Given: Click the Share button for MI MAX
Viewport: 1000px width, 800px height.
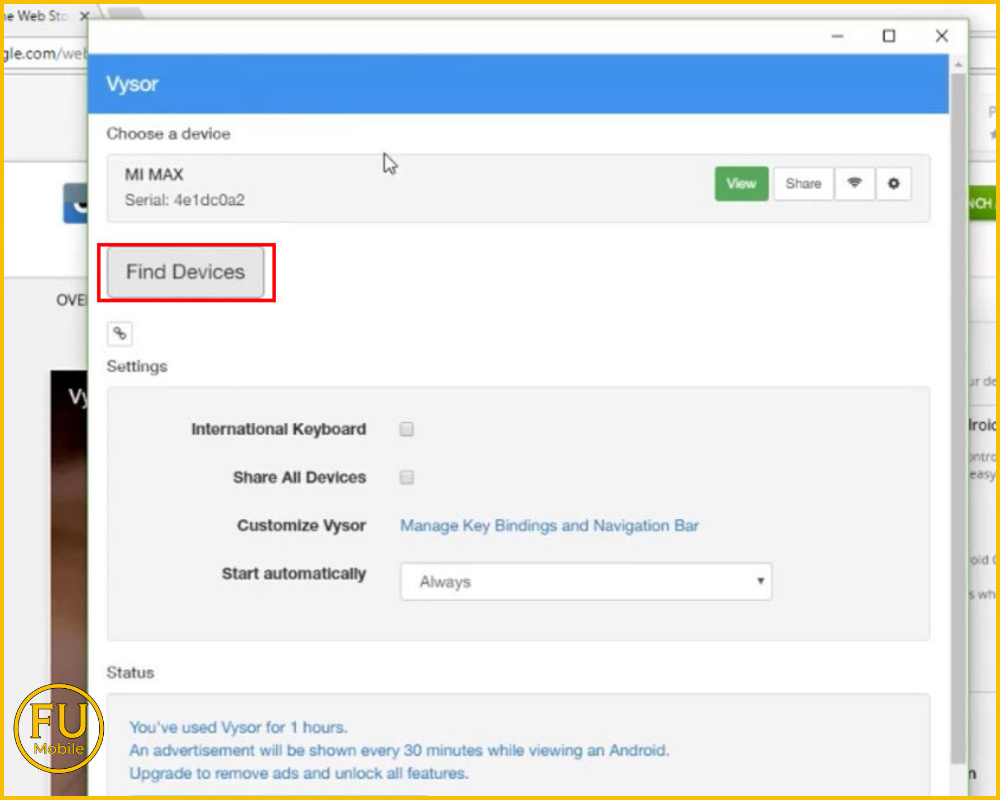Looking at the screenshot, I should point(803,184).
